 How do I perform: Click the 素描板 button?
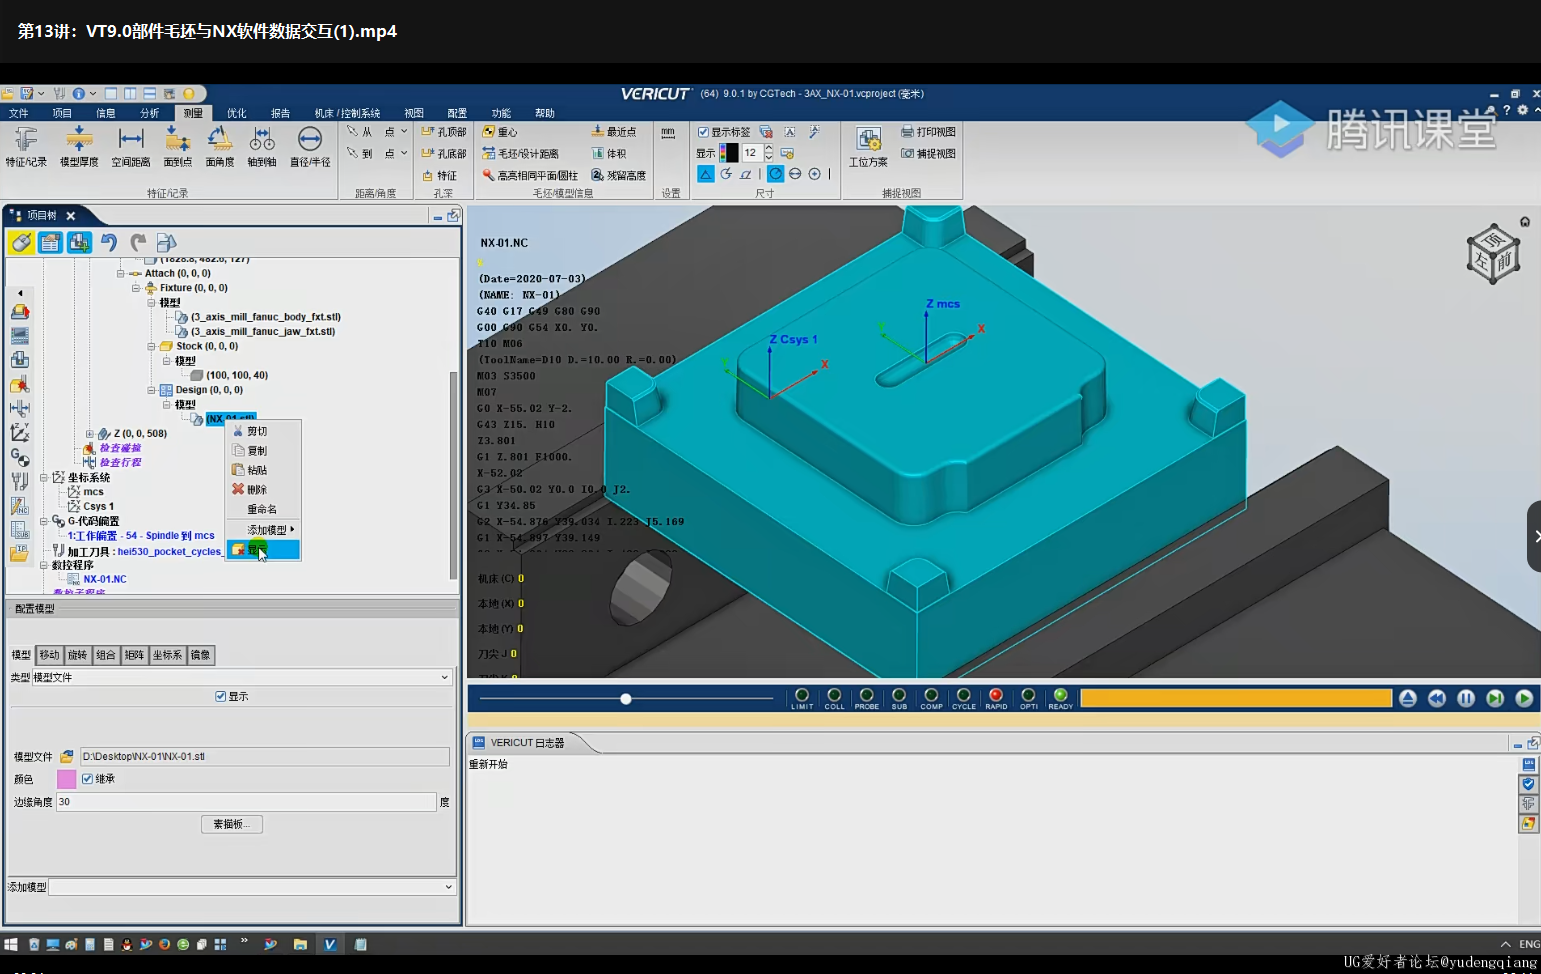pyautogui.click(x=233, y=824)
